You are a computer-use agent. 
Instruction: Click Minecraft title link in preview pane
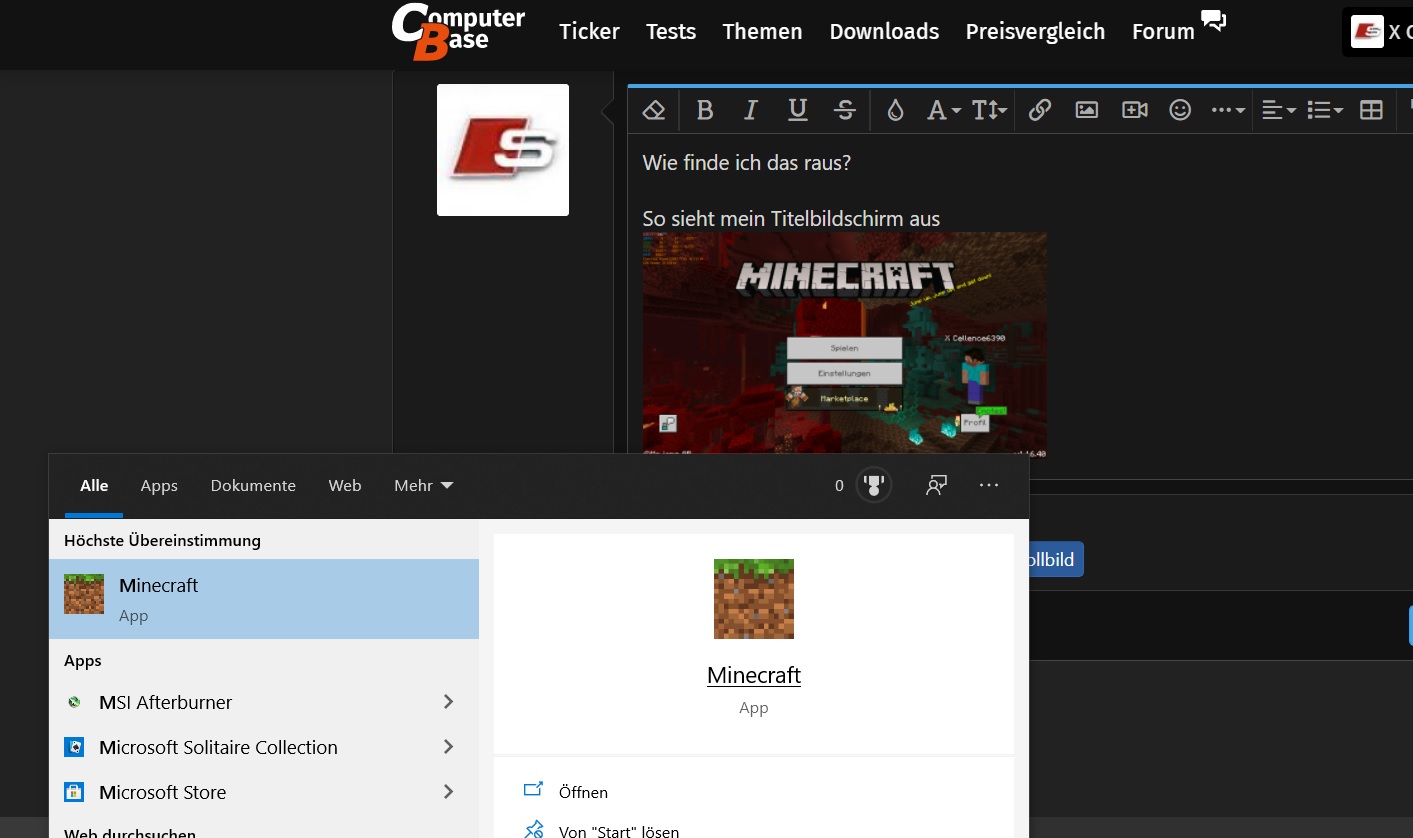click(754, 675)
